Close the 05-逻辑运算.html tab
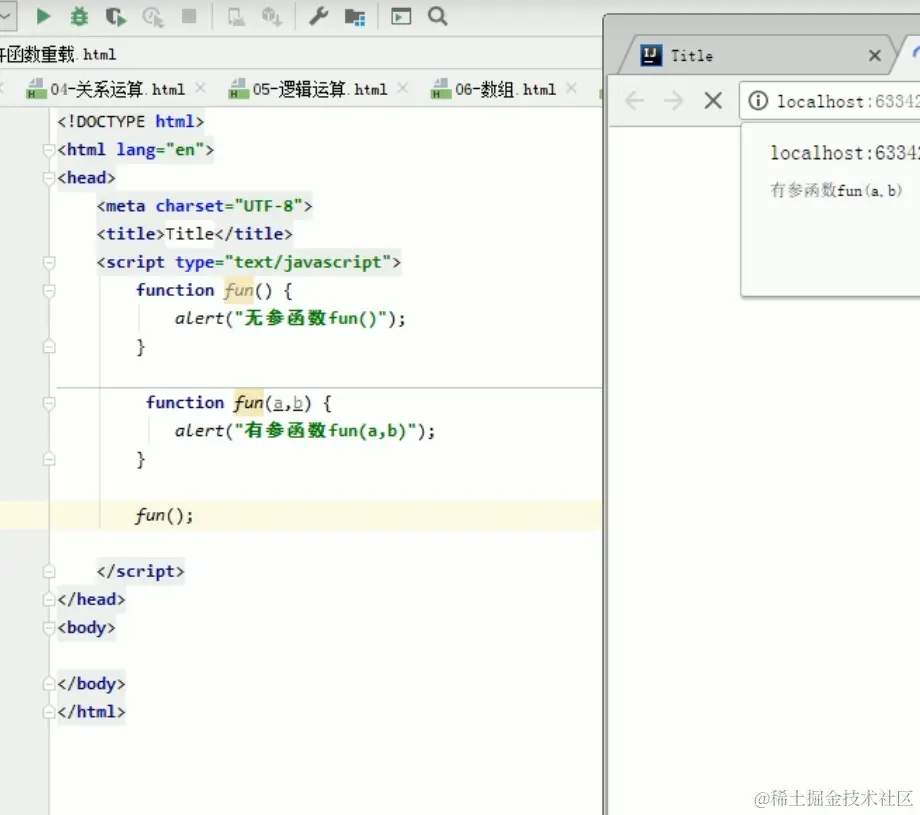The image size is (920, 815). pyautogui.click(x=402, y=88)
